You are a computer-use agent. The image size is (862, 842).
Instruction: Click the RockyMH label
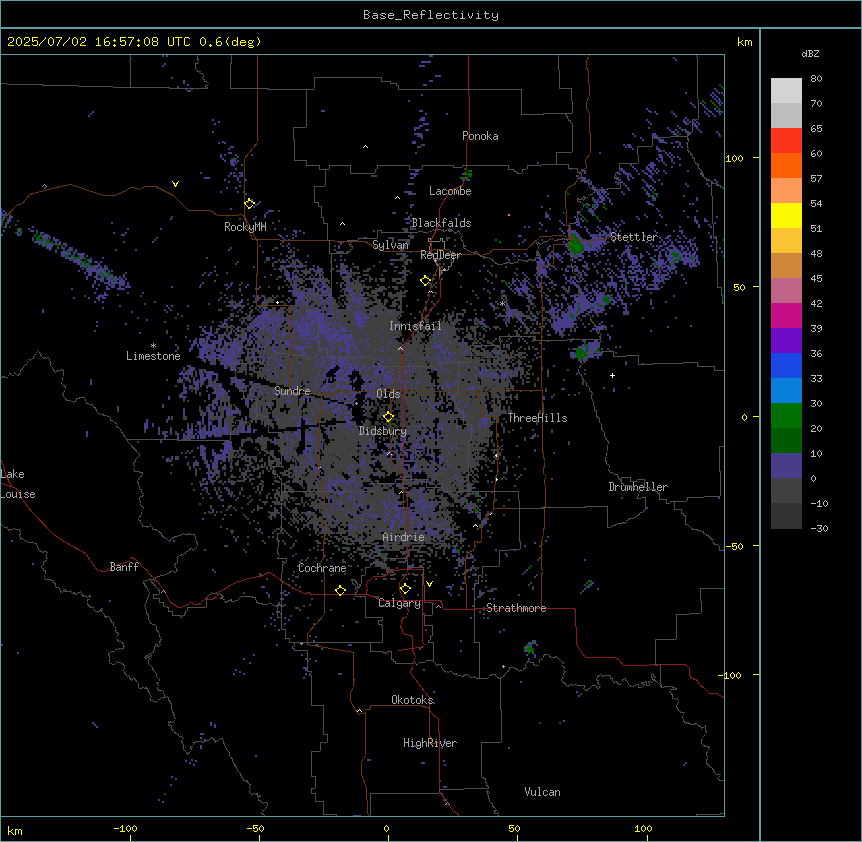pyautogui.click(x=245, y=227)
